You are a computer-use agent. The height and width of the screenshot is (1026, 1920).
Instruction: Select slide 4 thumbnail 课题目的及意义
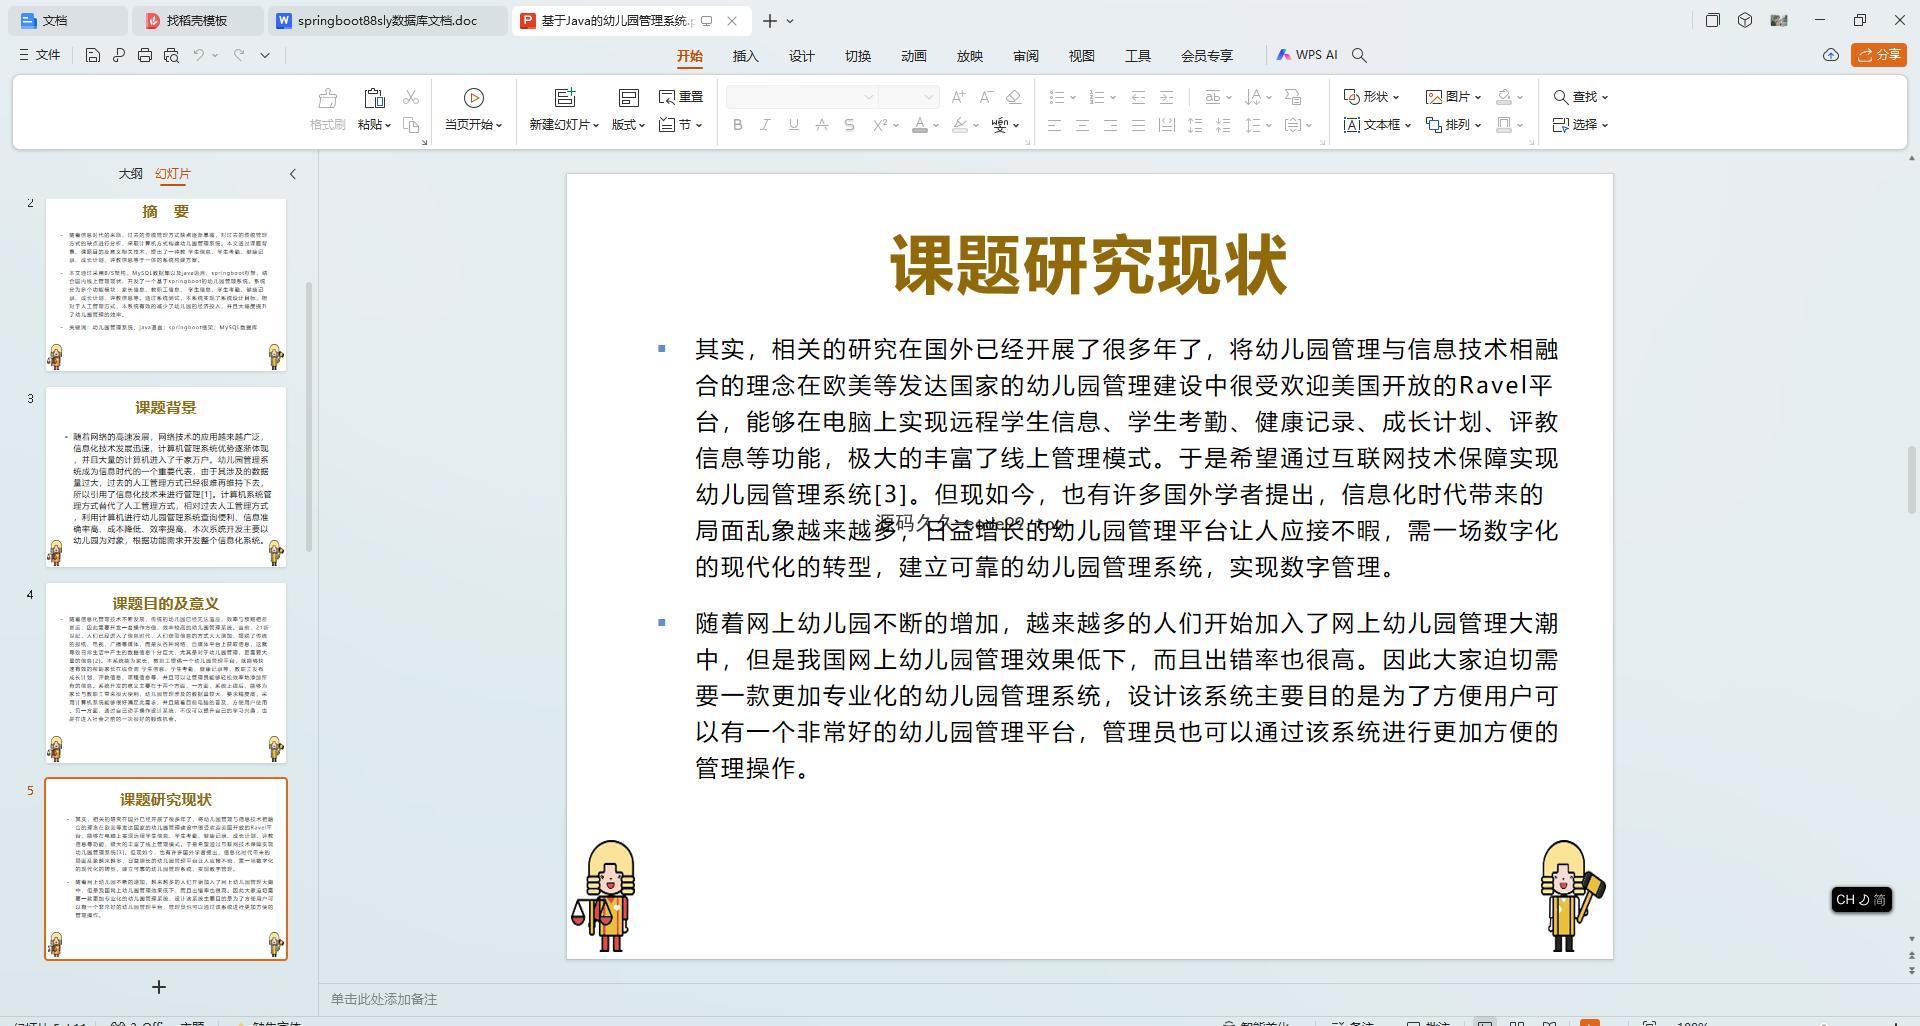coord(166,673)
